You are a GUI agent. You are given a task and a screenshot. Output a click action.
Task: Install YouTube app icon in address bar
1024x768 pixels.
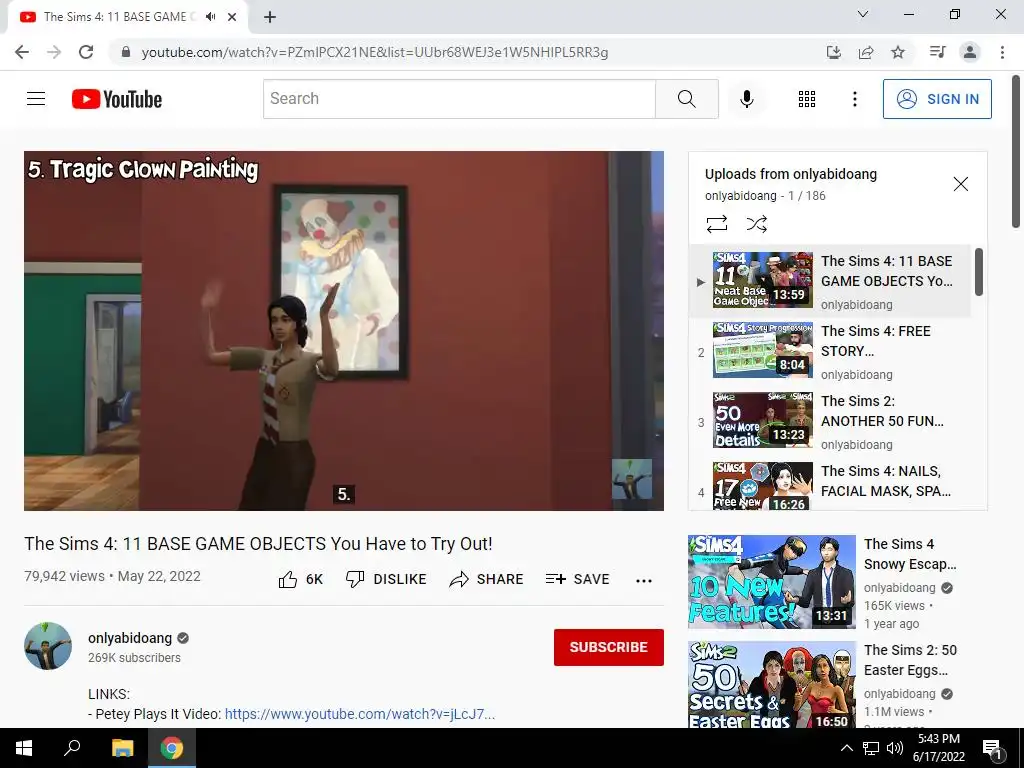point(833,52)
